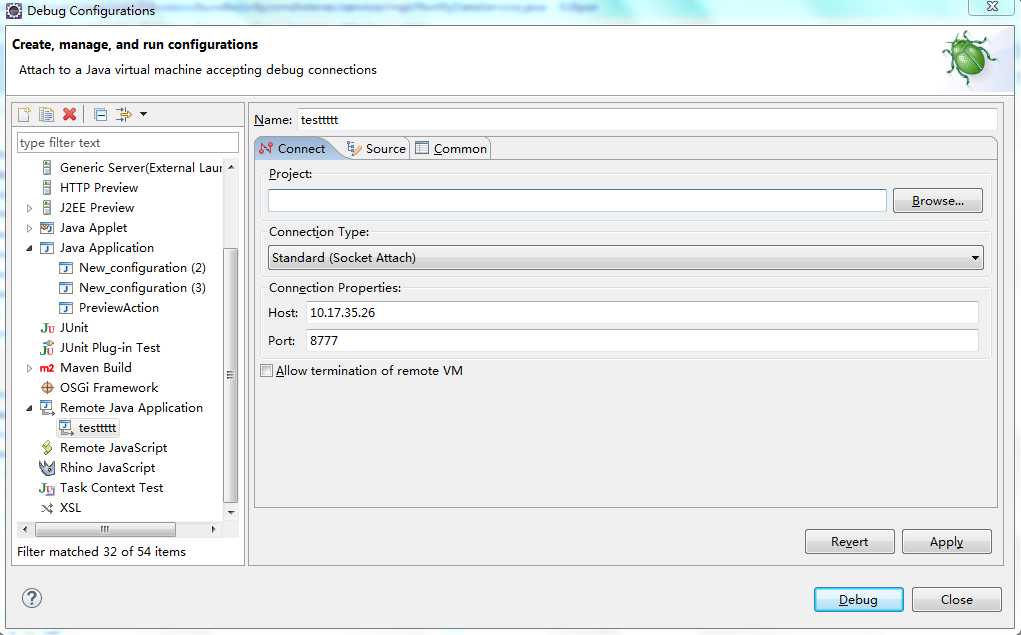1021x635 pixels.
Task: Click the Maven Build m2 icon
Action: click(x=47, y=368)
